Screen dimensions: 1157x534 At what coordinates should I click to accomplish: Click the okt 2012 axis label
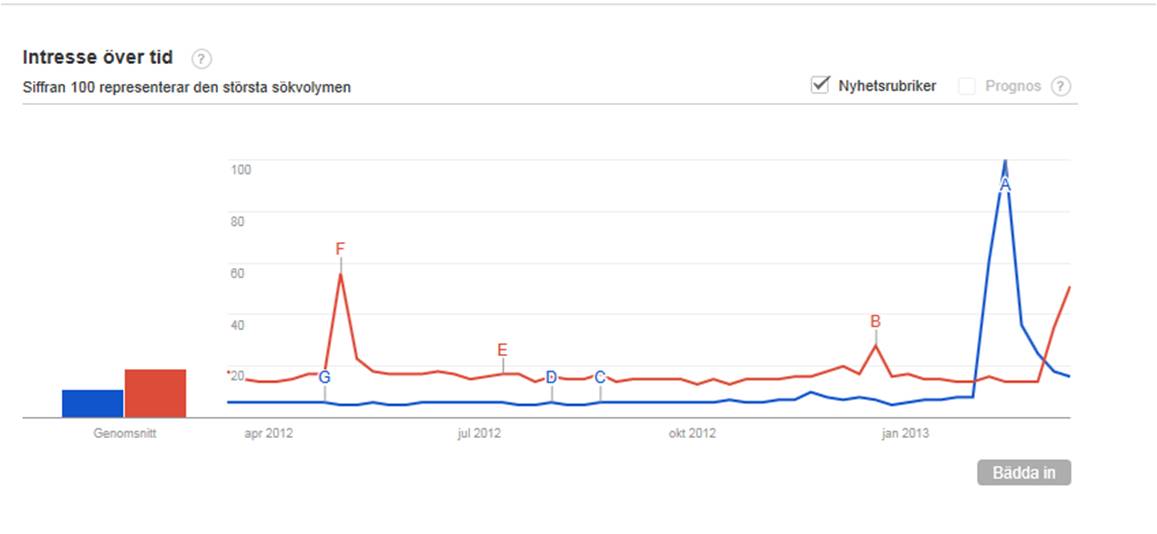coord(692,433)
